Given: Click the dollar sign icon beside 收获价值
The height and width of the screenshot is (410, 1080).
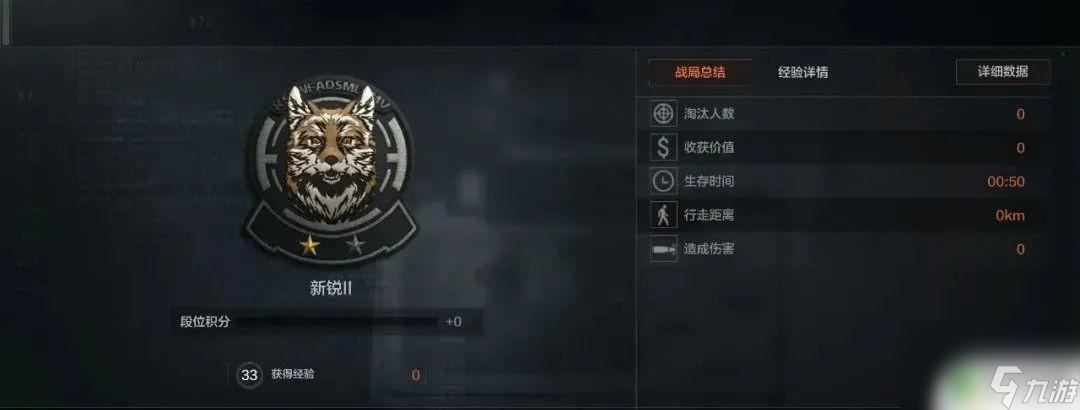Looking at the screenshot, I should [x=663, y=147].
